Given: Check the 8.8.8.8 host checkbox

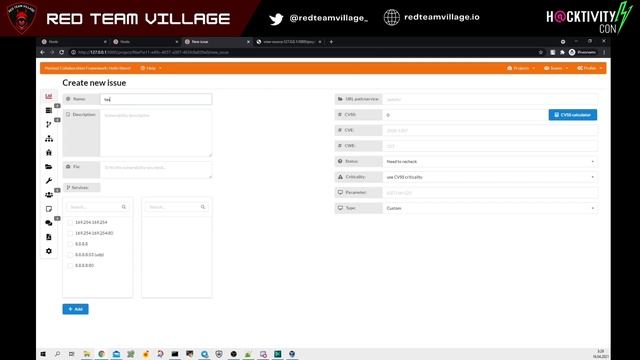Looking at the screenshot, I should 70,244.
